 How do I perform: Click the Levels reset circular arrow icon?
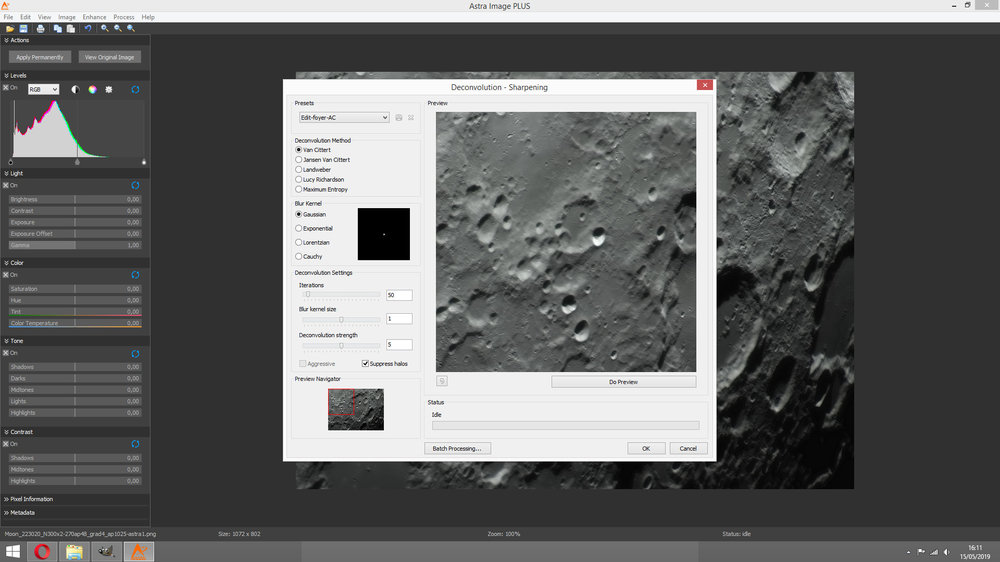click(x=135, y=90)
